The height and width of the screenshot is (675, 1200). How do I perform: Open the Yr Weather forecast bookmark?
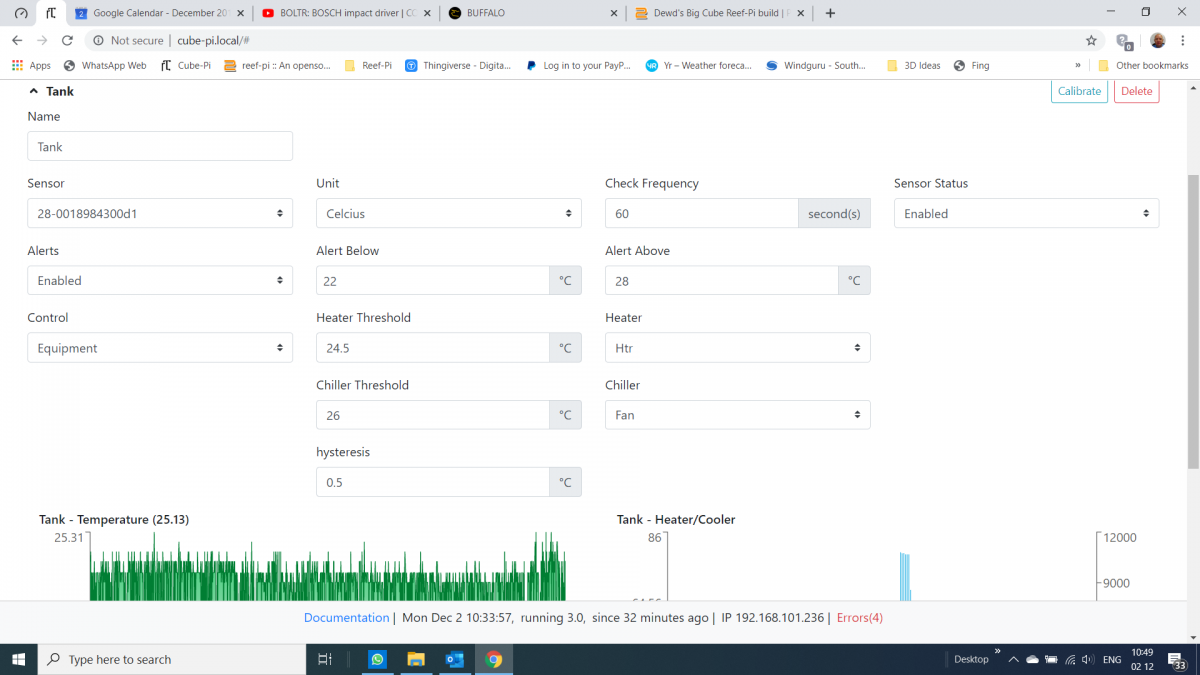tap(698, 65)
